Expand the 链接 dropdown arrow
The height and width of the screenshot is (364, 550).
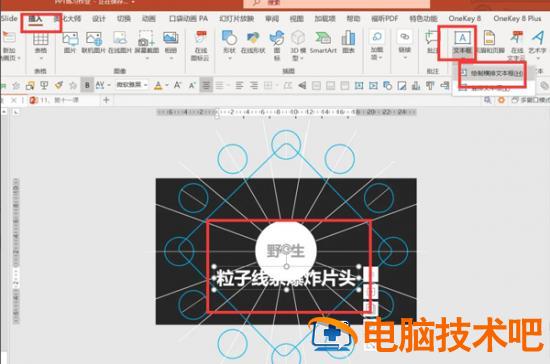pyautogui.click(x=404, y=58)
